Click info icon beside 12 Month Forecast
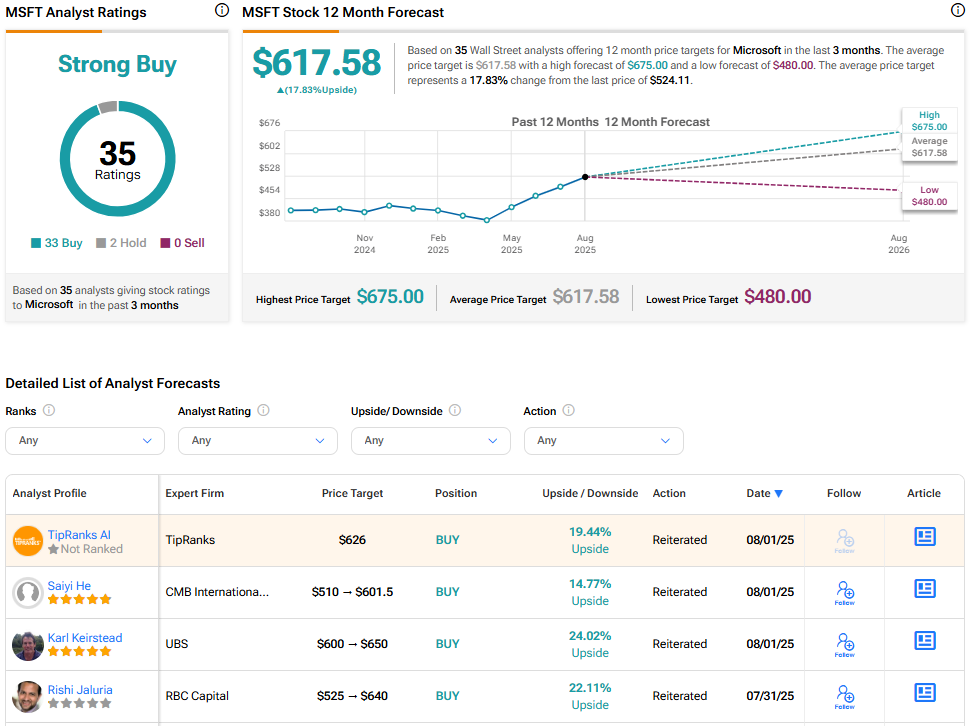 (x=957, y=11)
